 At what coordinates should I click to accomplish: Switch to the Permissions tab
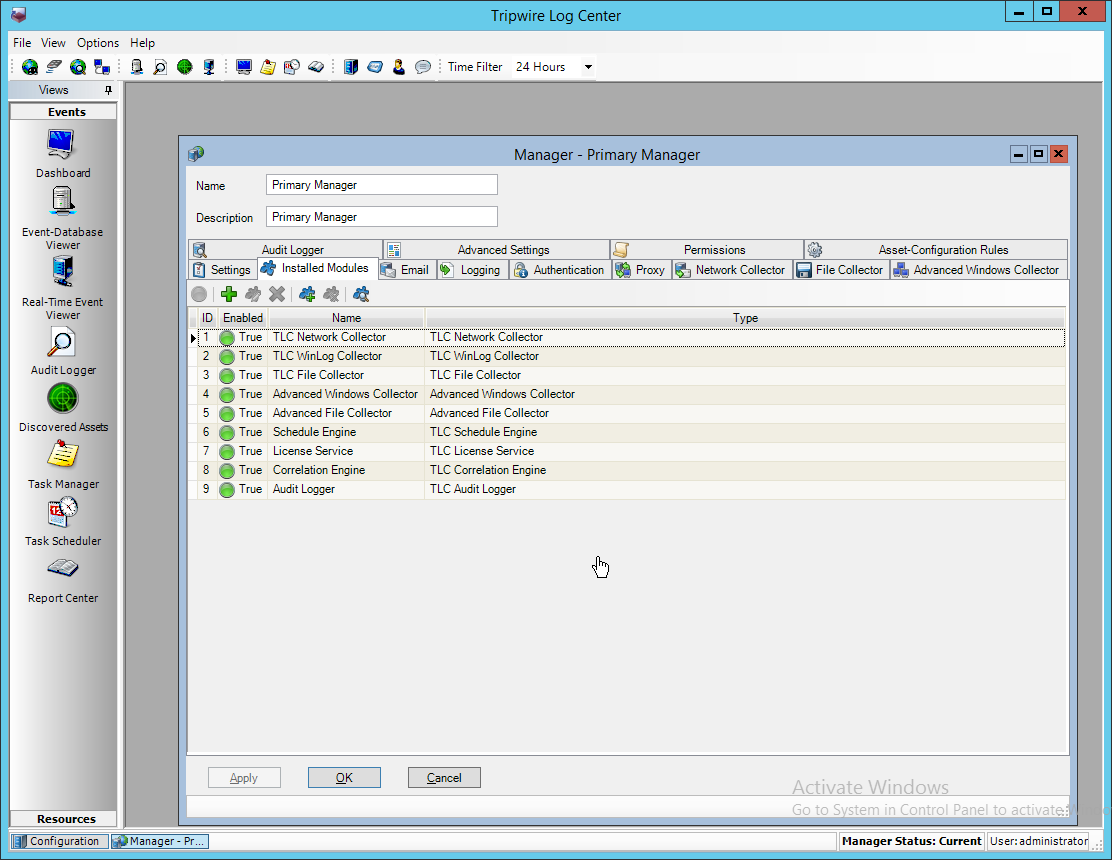tap(706, 250)
